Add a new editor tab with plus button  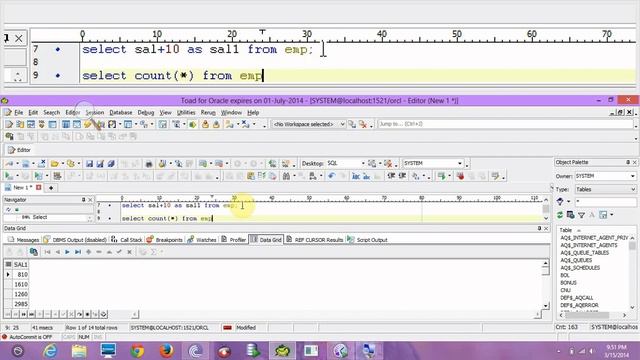click(x=51, y=188)
